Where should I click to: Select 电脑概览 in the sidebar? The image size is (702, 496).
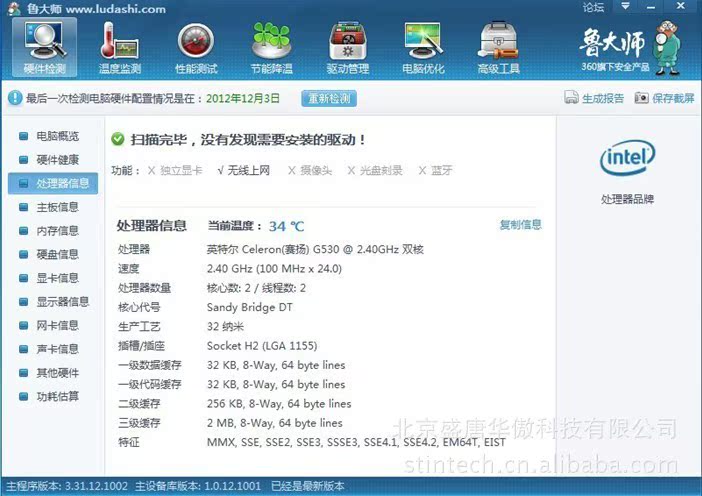[x=57, y=136]
